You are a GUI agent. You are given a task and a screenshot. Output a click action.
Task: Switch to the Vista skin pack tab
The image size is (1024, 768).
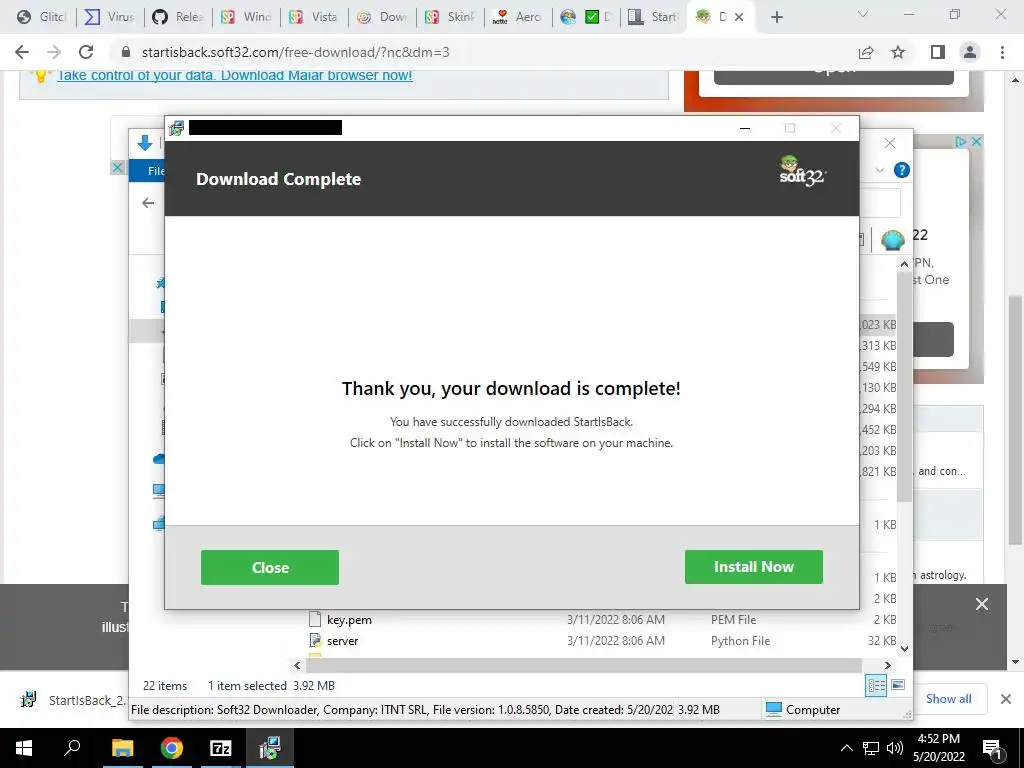(x=313, y=17)
